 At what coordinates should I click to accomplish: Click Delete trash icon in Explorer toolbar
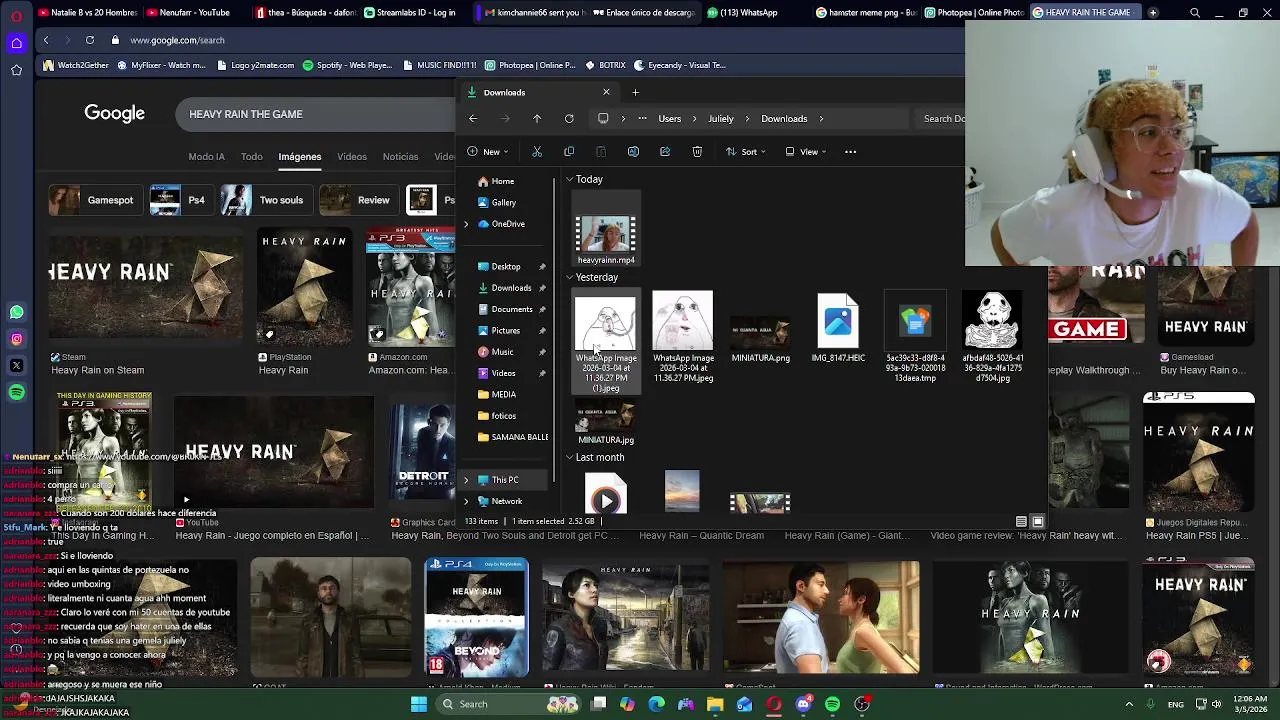pyautogui.click(x=697, y=152)
